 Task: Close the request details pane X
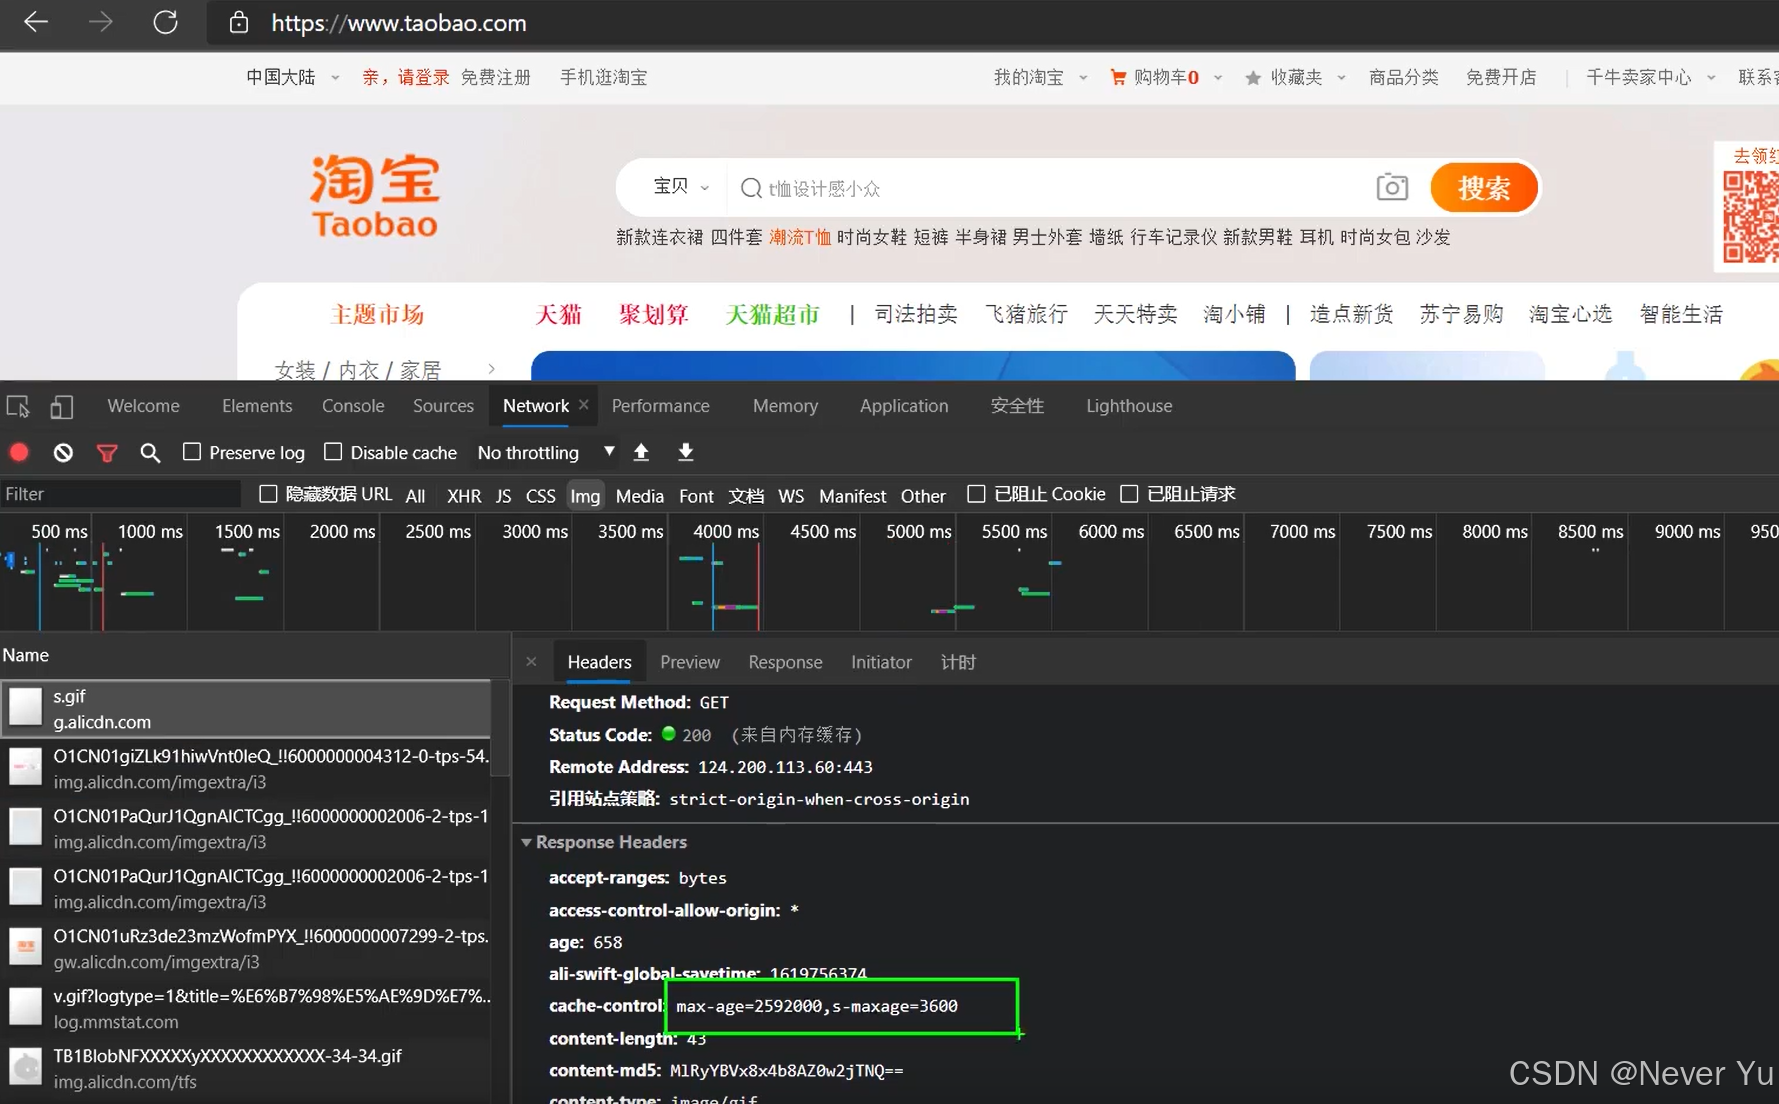[x=531, y=661]
